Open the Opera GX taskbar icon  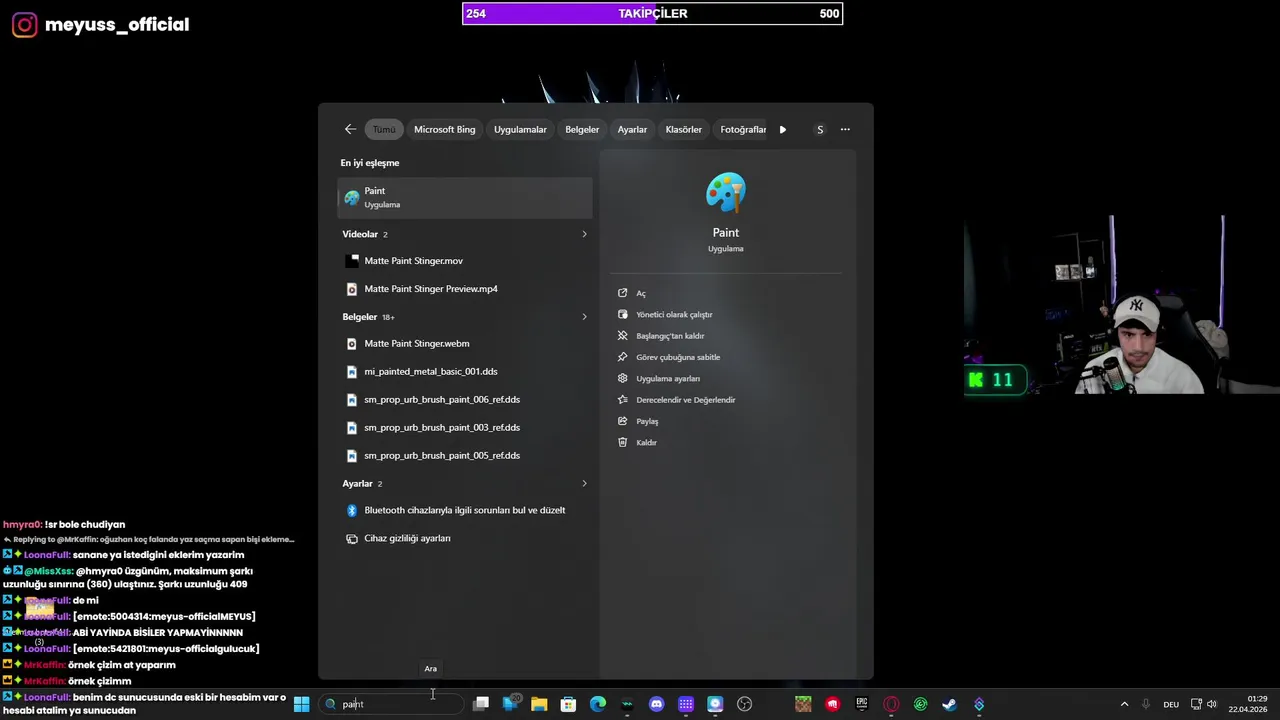[891, 704]
